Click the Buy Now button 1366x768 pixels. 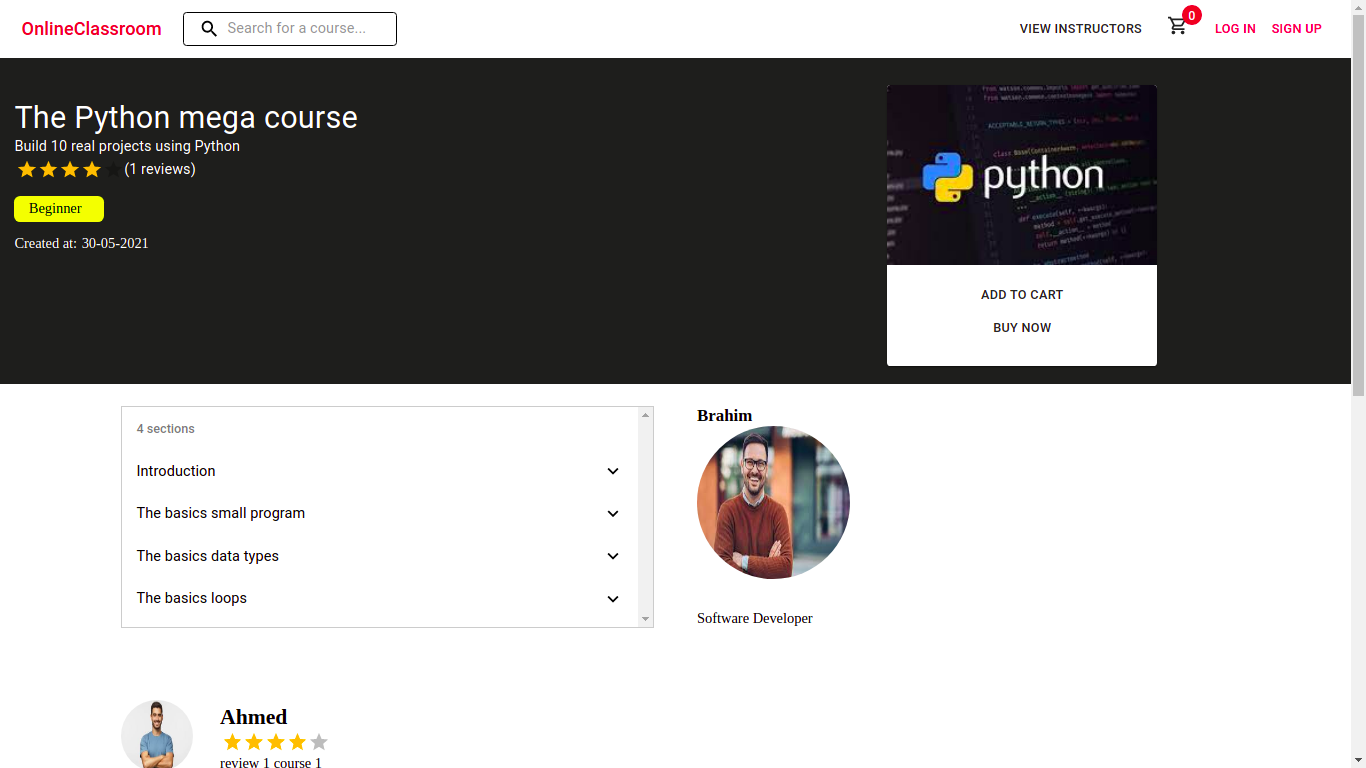point(1022,328)
